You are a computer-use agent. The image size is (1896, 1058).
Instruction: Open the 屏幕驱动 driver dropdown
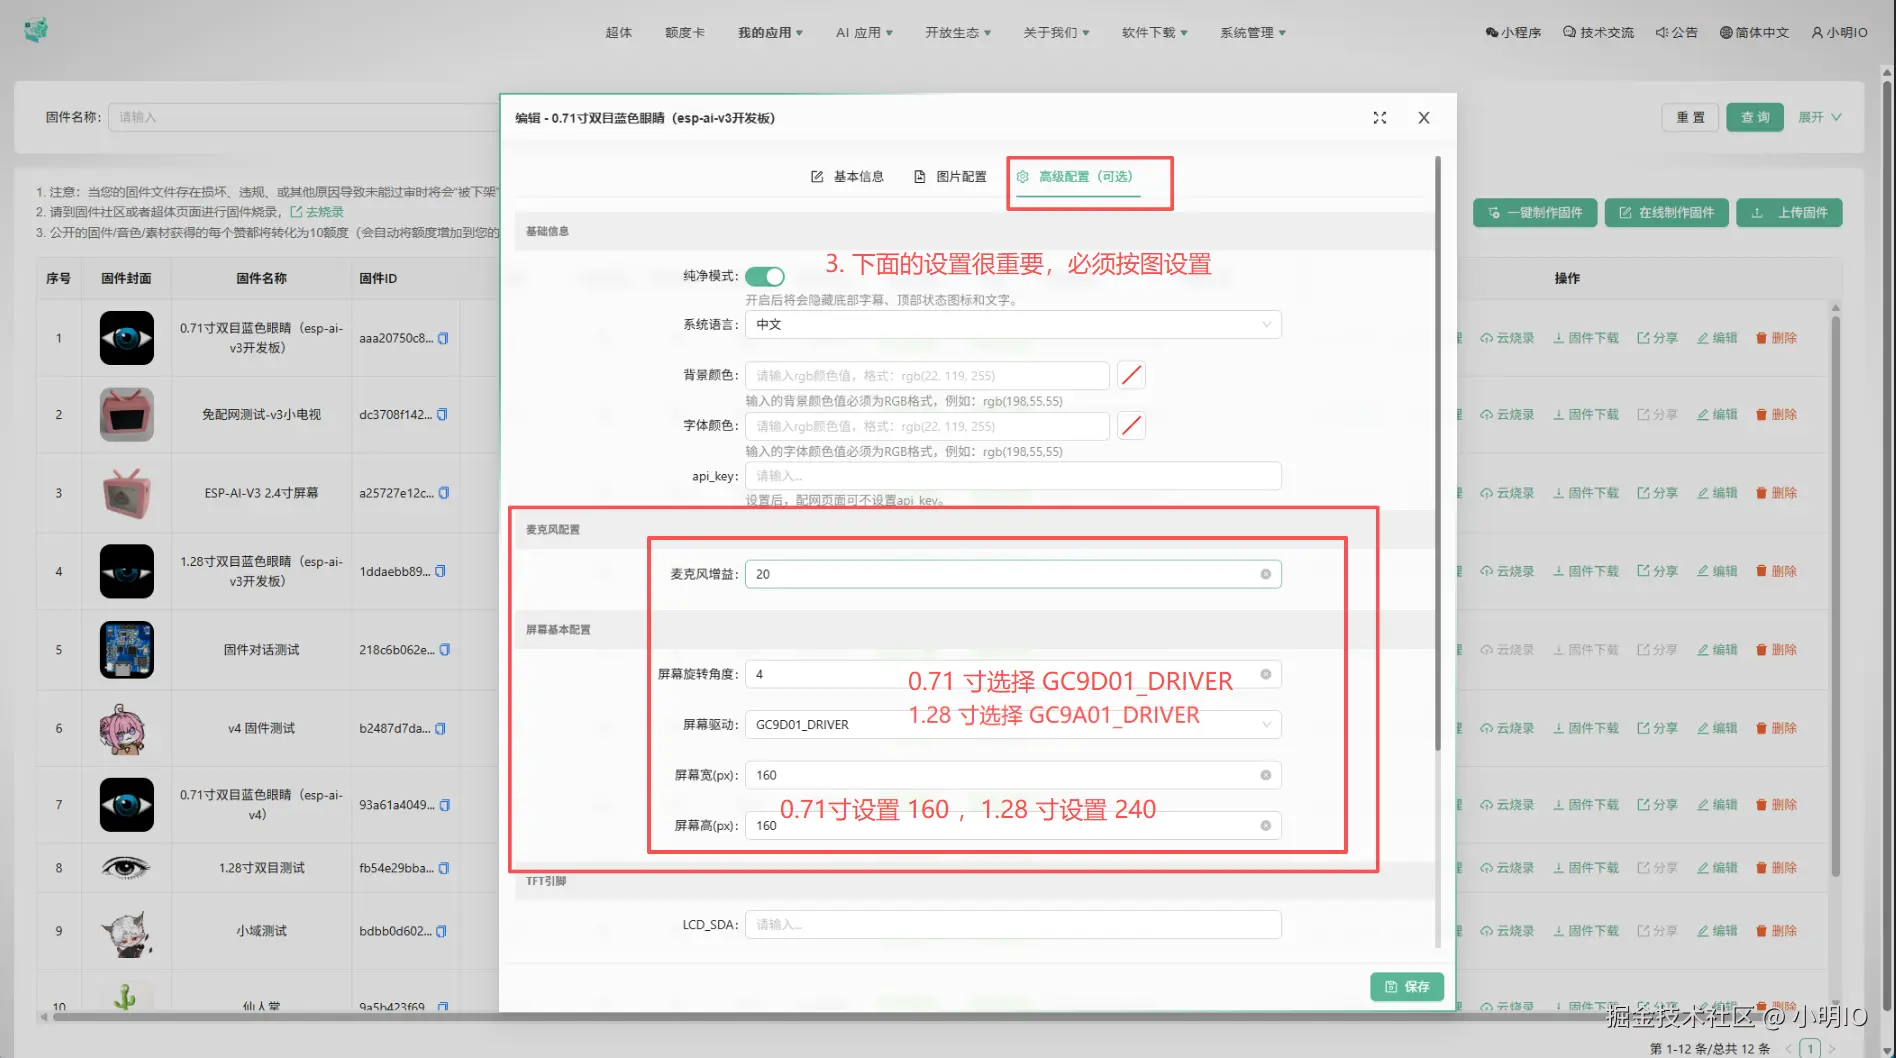[1013, 724]
